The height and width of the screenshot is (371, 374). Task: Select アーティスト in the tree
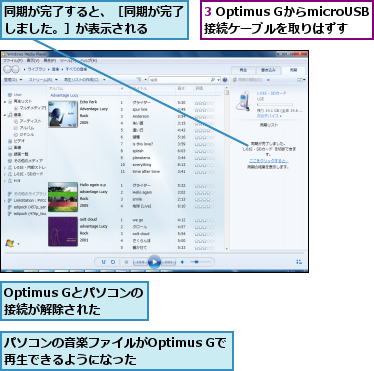coord(27,121)
